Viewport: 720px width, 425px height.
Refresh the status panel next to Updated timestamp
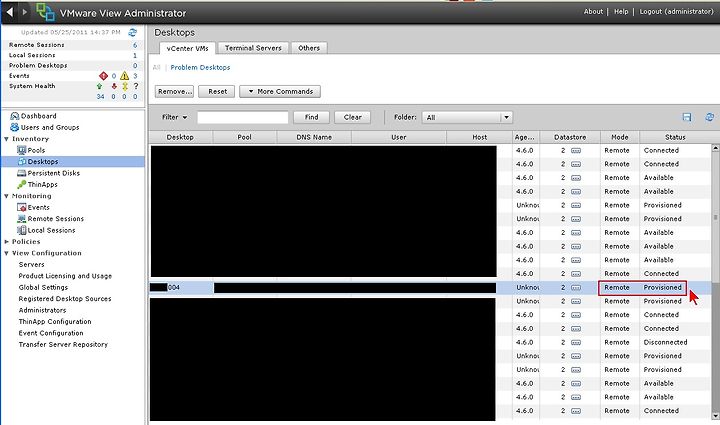pyautogui.click(x=133, y=32)
